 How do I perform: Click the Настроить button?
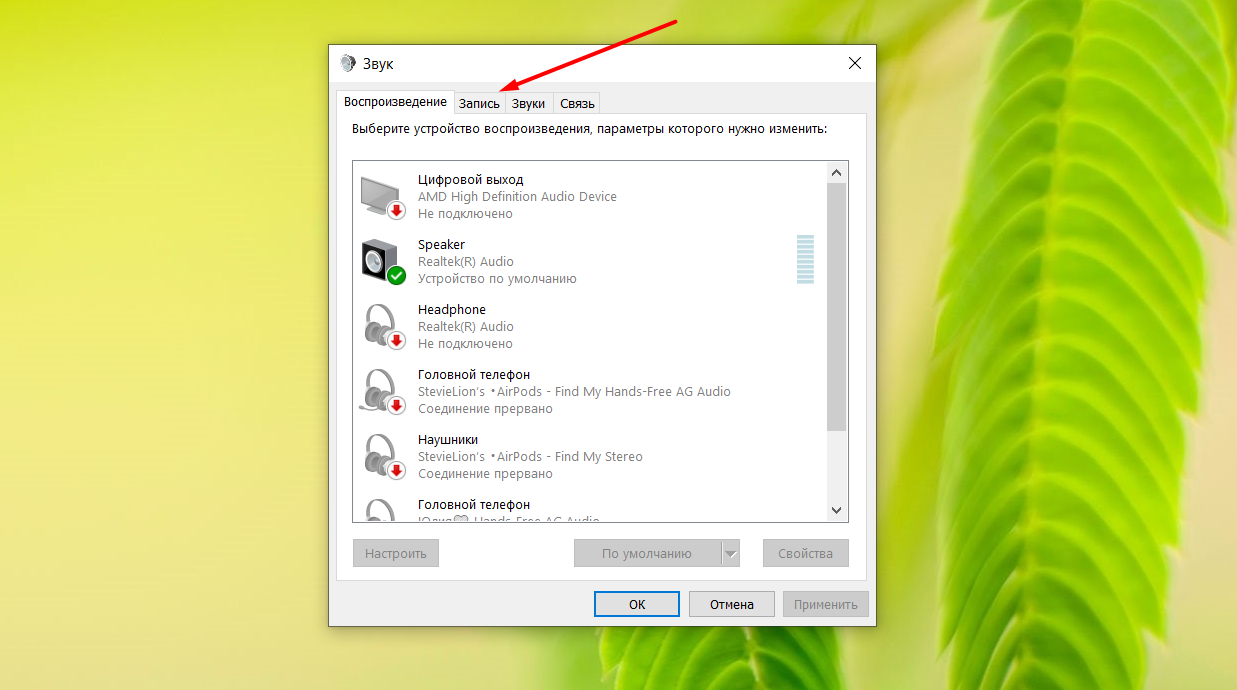[396, 553]
